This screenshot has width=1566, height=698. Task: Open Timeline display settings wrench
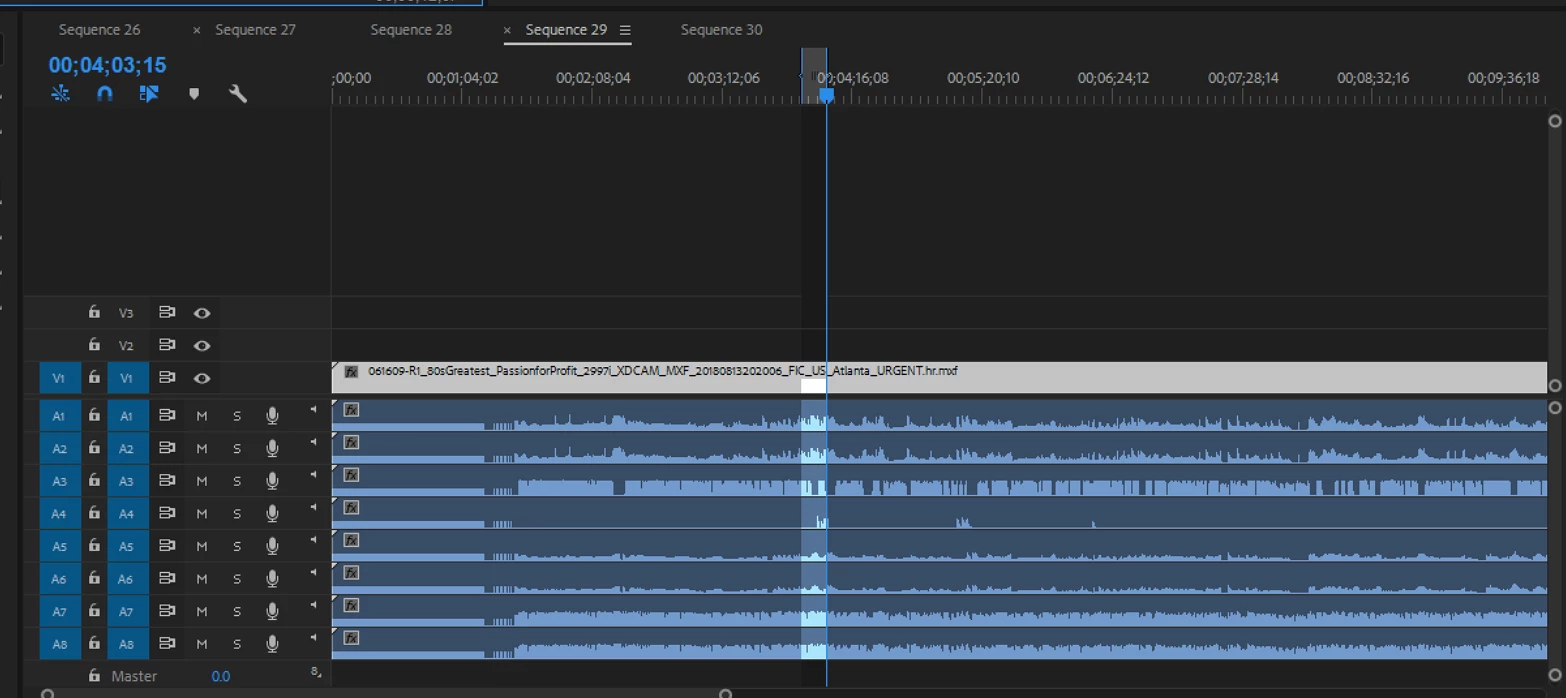pos(238,93)
